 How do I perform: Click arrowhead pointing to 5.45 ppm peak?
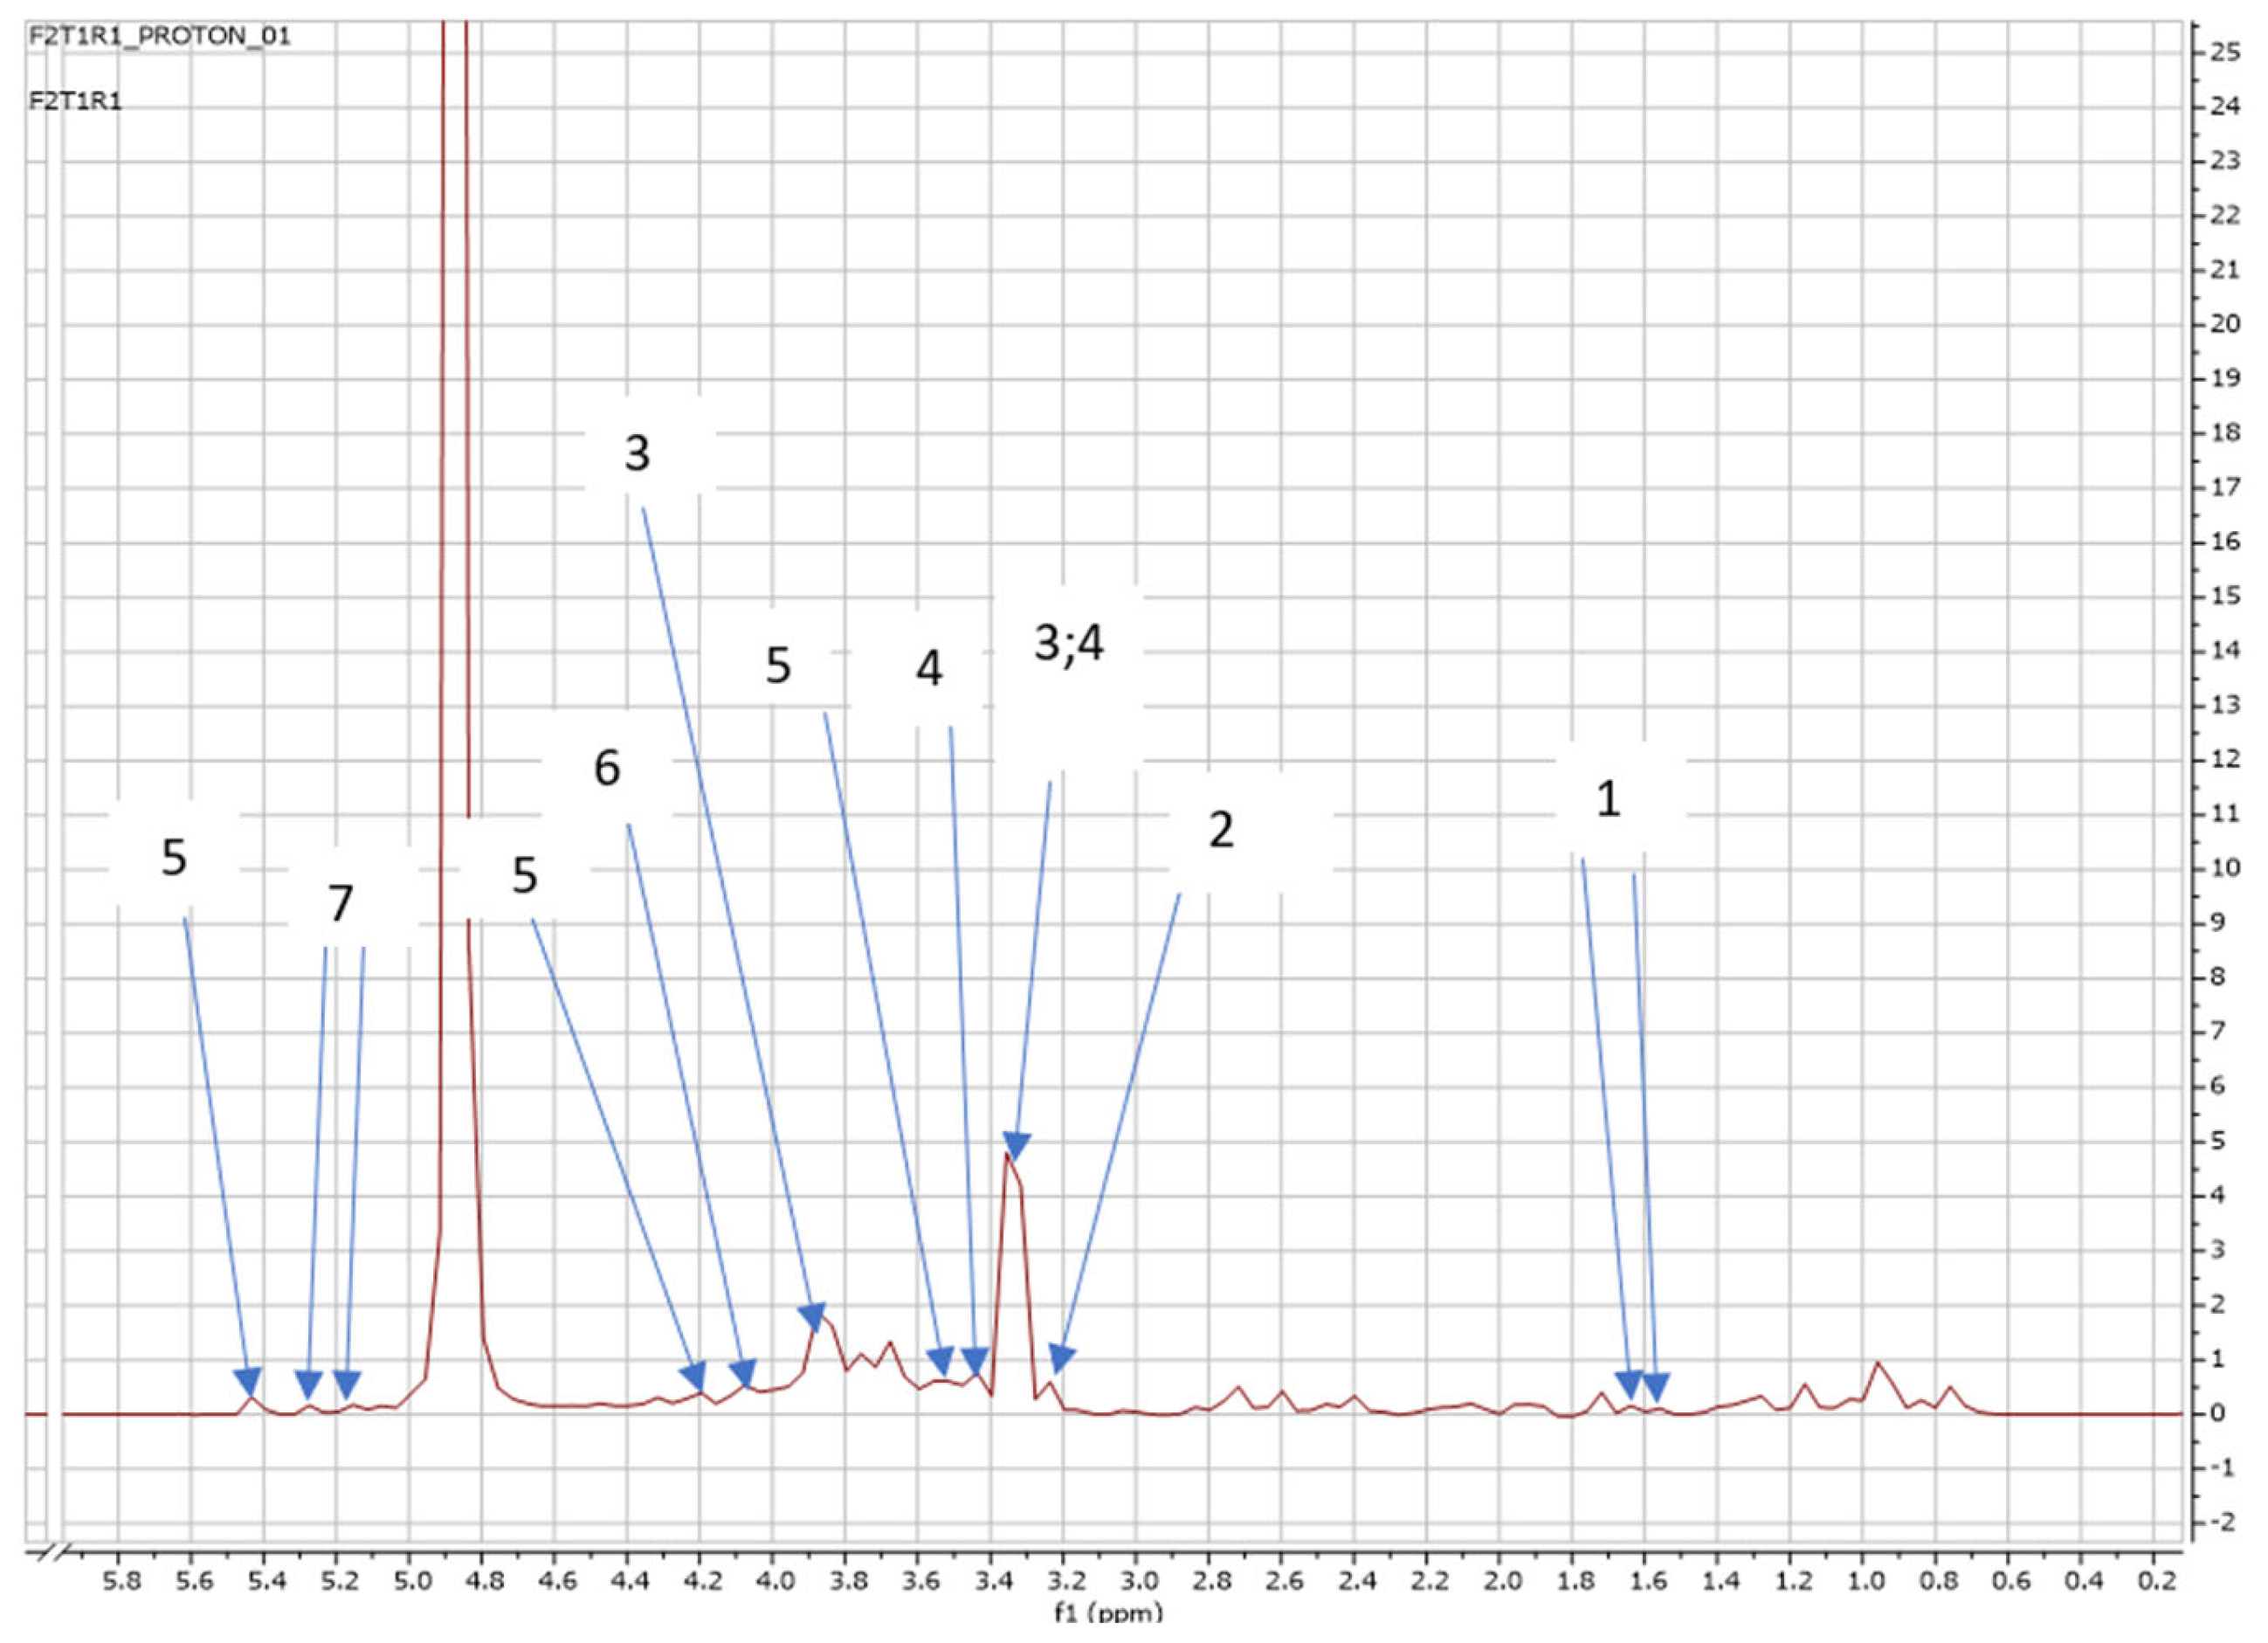(248, 1380)
